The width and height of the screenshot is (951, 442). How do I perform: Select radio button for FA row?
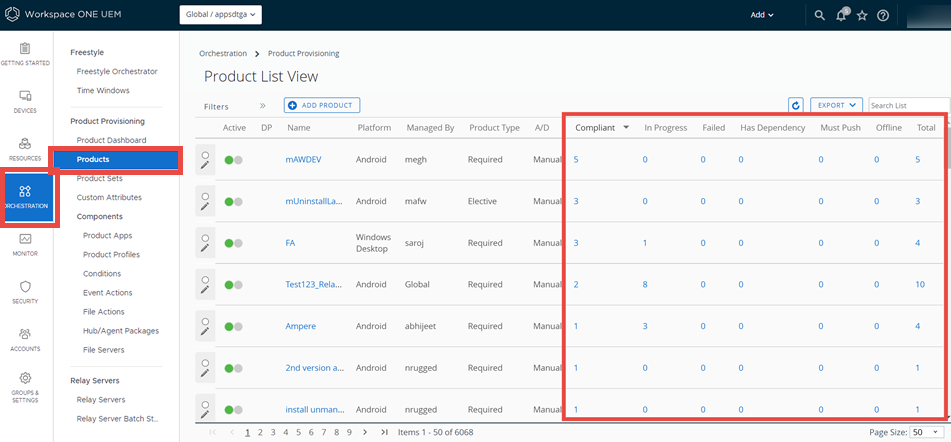click(205, 238)
